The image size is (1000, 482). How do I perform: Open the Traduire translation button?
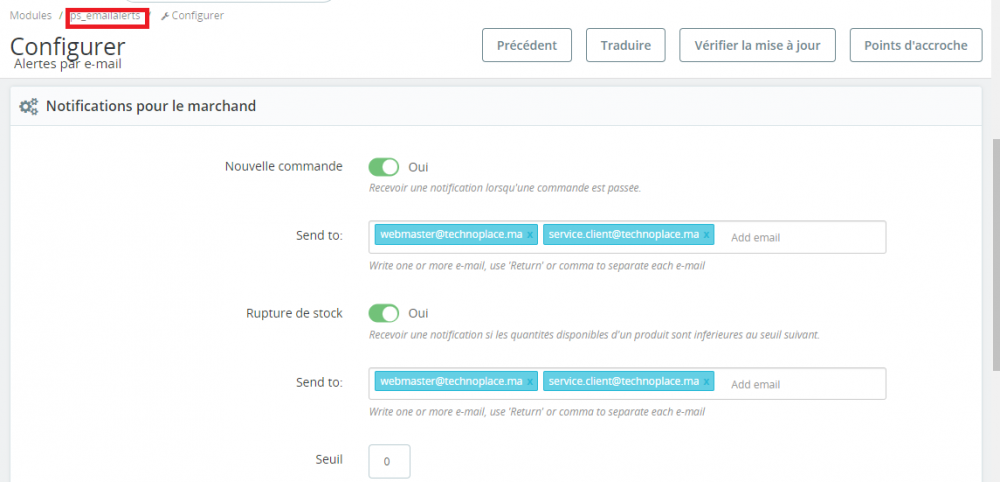click(626, 45)
